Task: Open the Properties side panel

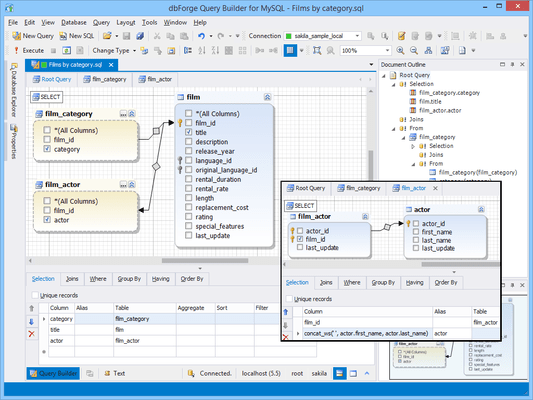Action: click(14, 142)
